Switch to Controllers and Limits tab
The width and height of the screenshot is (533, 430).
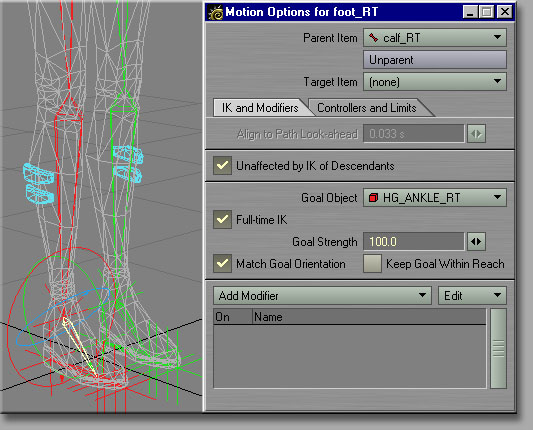coord(367,108)
